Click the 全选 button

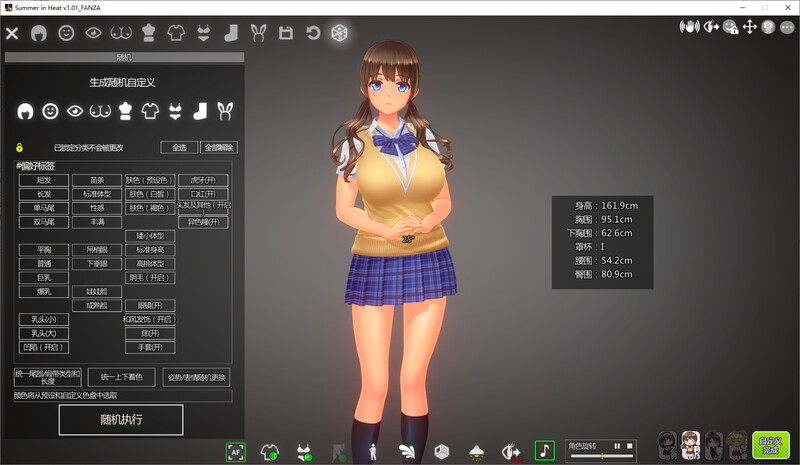point(179,148)
